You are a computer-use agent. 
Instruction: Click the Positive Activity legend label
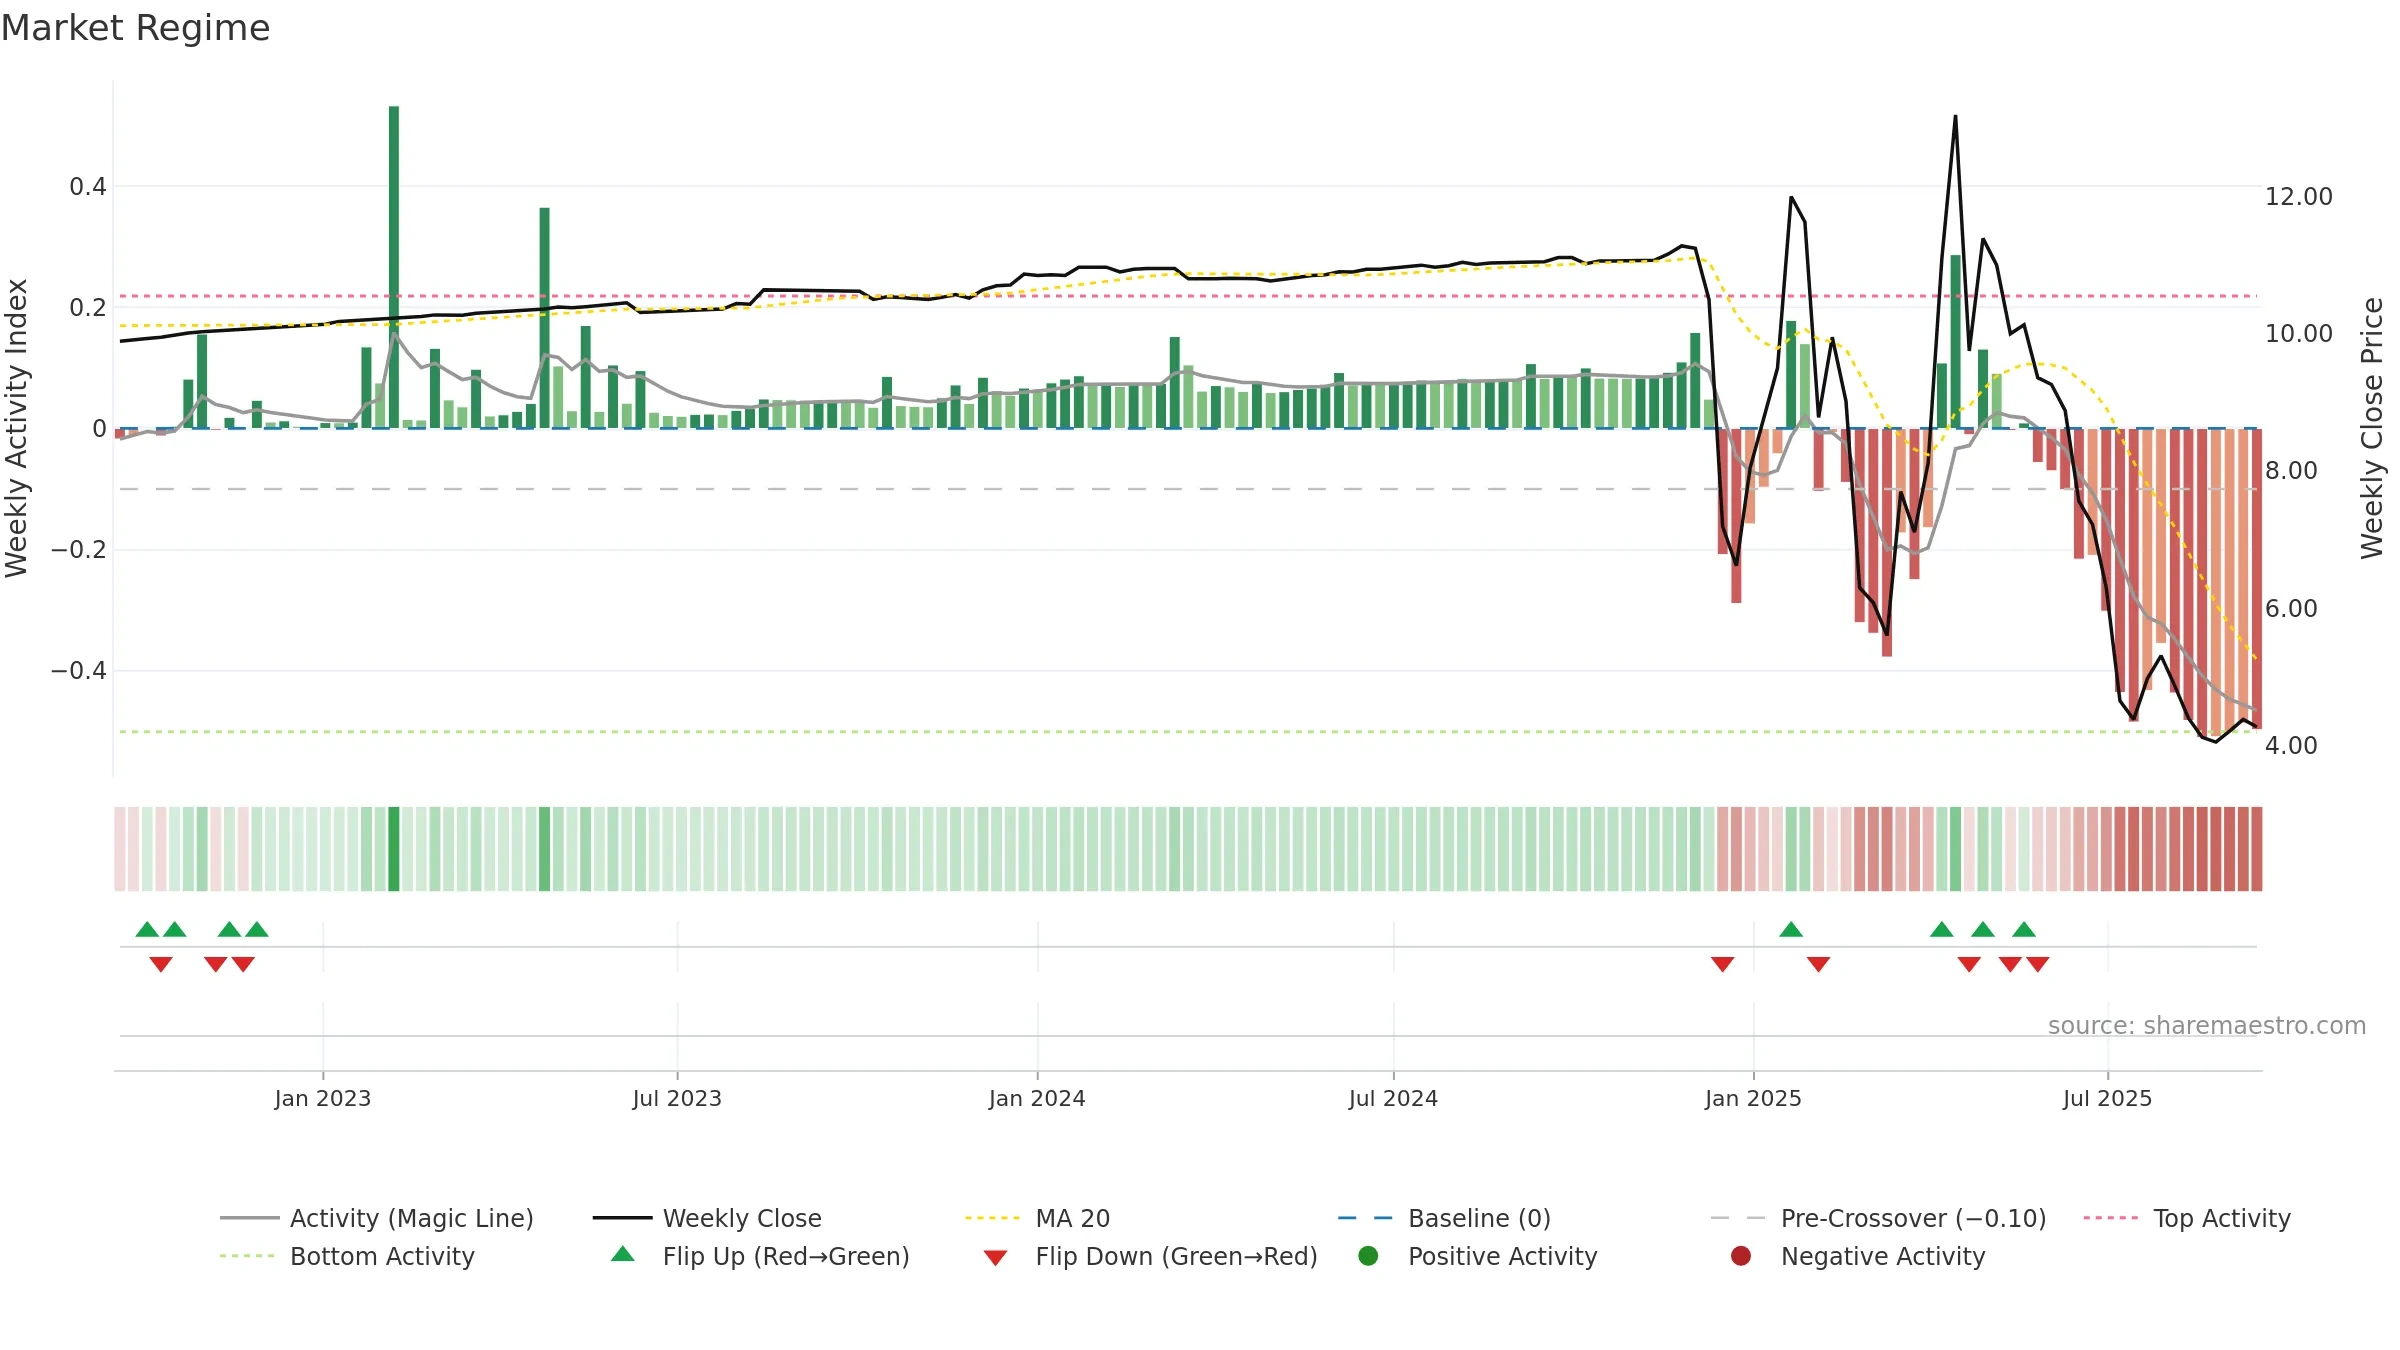click(x=1502, y=1256)
